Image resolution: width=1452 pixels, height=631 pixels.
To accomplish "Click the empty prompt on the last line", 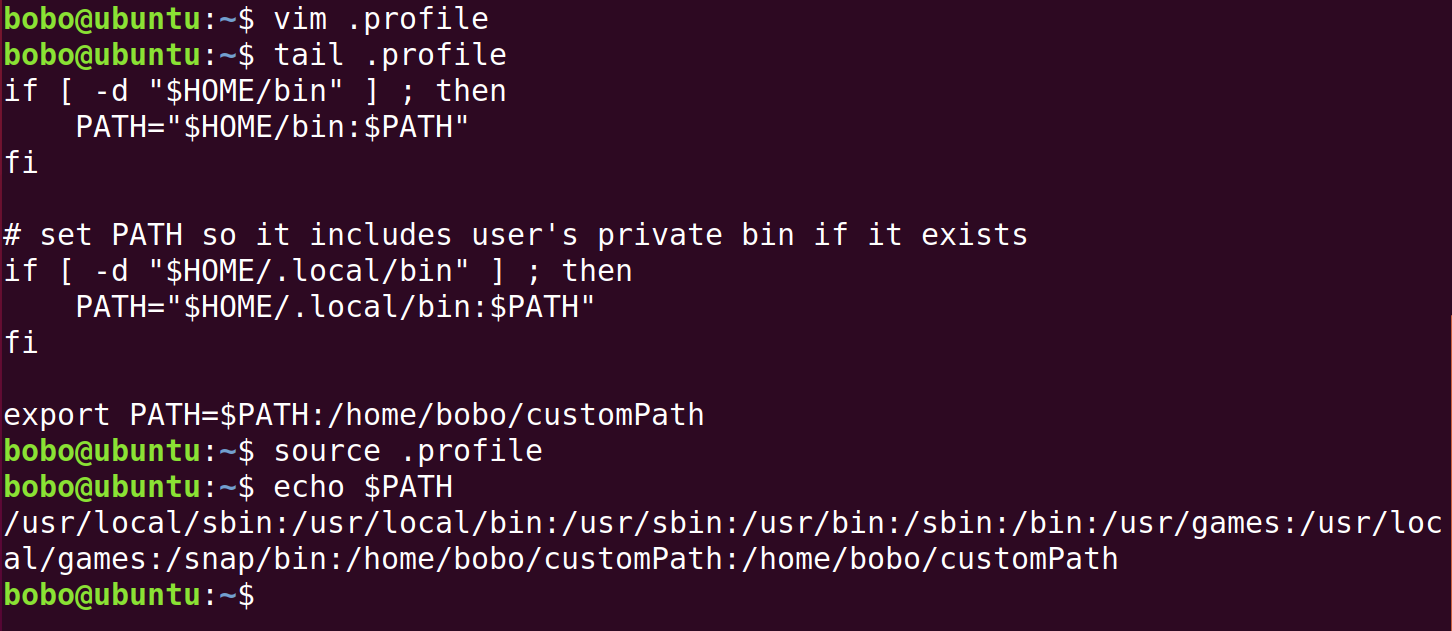I will click(x=129, y=595).
